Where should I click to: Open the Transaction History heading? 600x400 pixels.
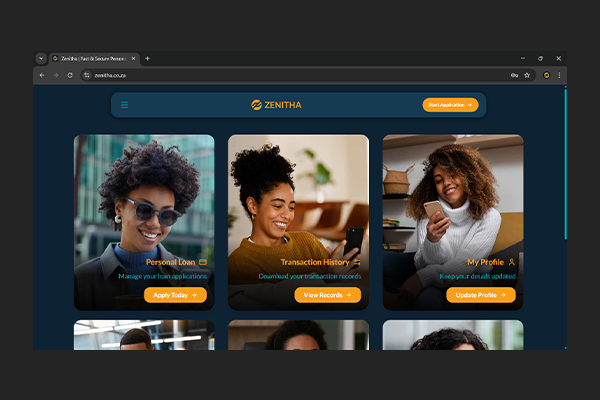pyautogui.click(x=315, y=262)
